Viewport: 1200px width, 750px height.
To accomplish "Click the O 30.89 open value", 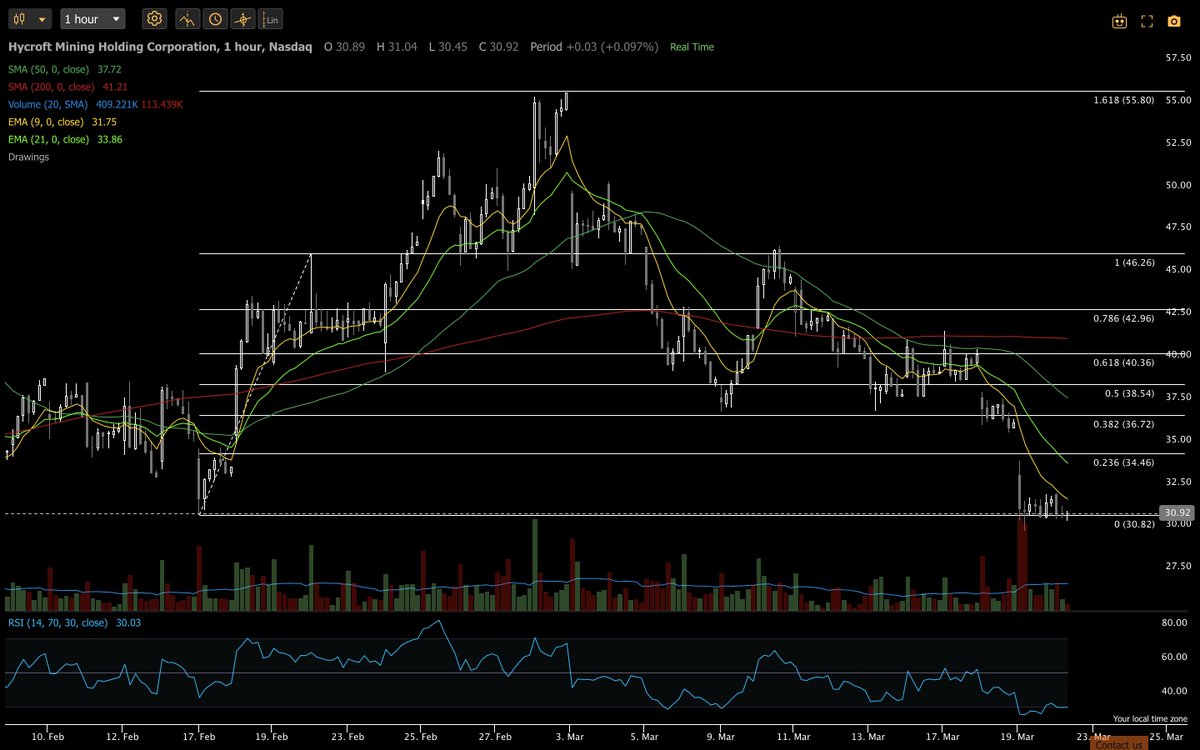I will tap(345, 47).
